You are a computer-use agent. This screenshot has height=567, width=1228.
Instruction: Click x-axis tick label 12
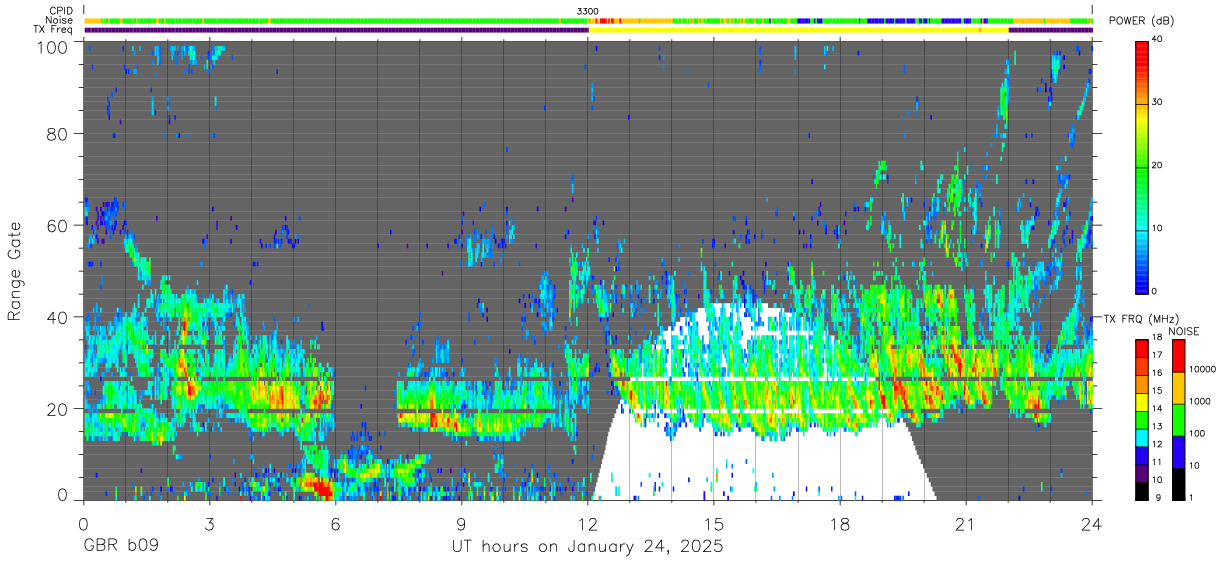coord(588,524)
